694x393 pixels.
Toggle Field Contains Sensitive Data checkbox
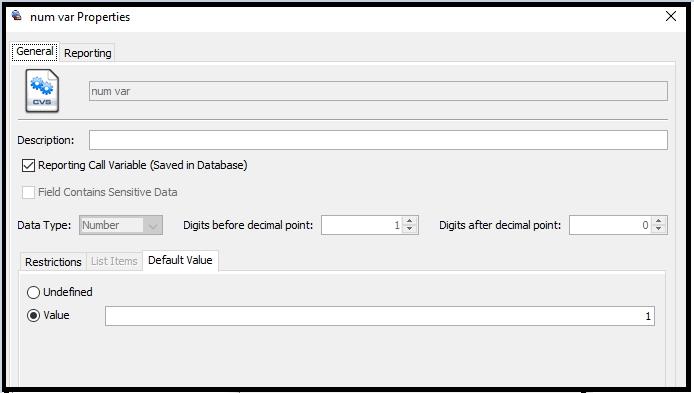[x=28, y=193]
